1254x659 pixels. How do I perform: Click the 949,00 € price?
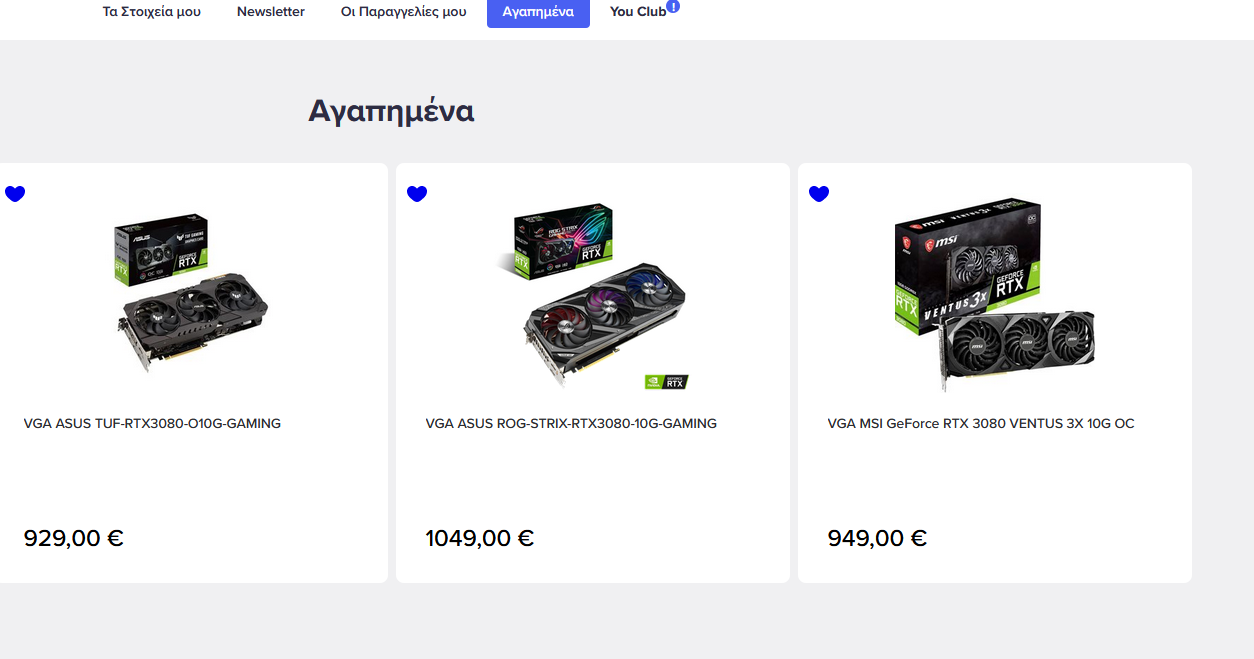877,538
